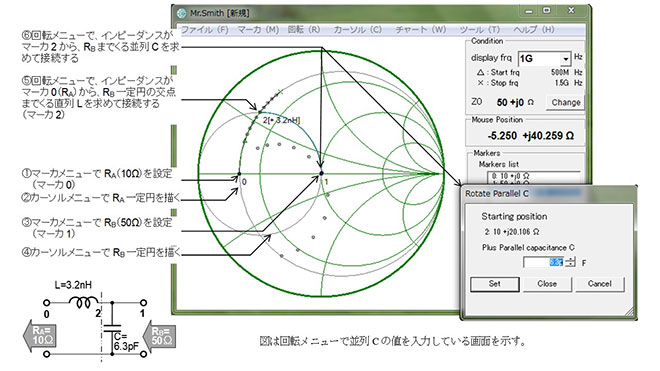Click the Close button in the dialog

(547, 284)
